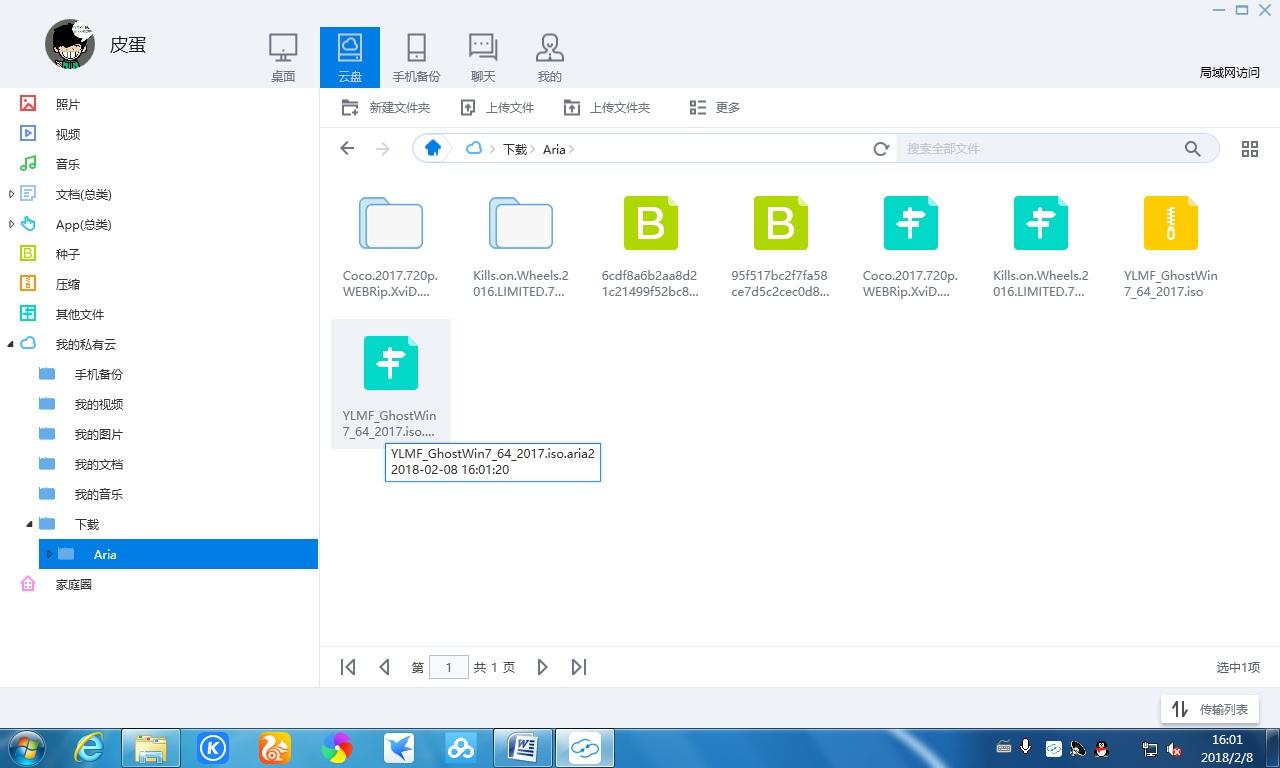
Task: Open the 手机备份 phone backup tab
Action: (x=416, y=58)
